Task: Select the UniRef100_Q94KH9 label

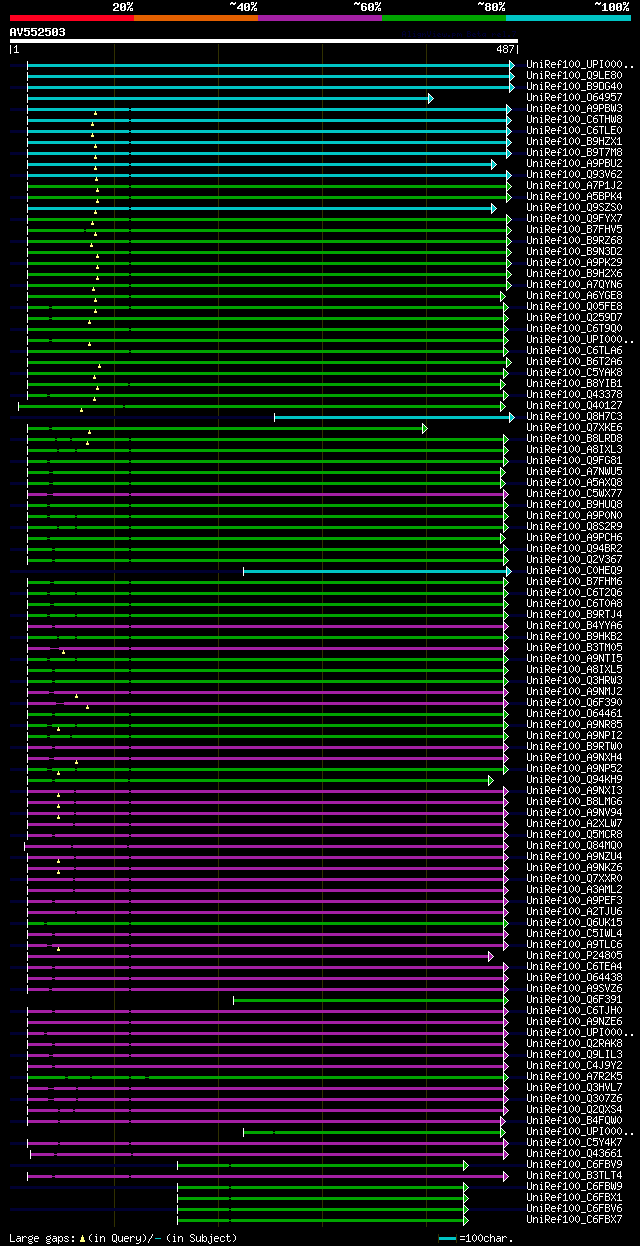Action: [x=574, y=779]
